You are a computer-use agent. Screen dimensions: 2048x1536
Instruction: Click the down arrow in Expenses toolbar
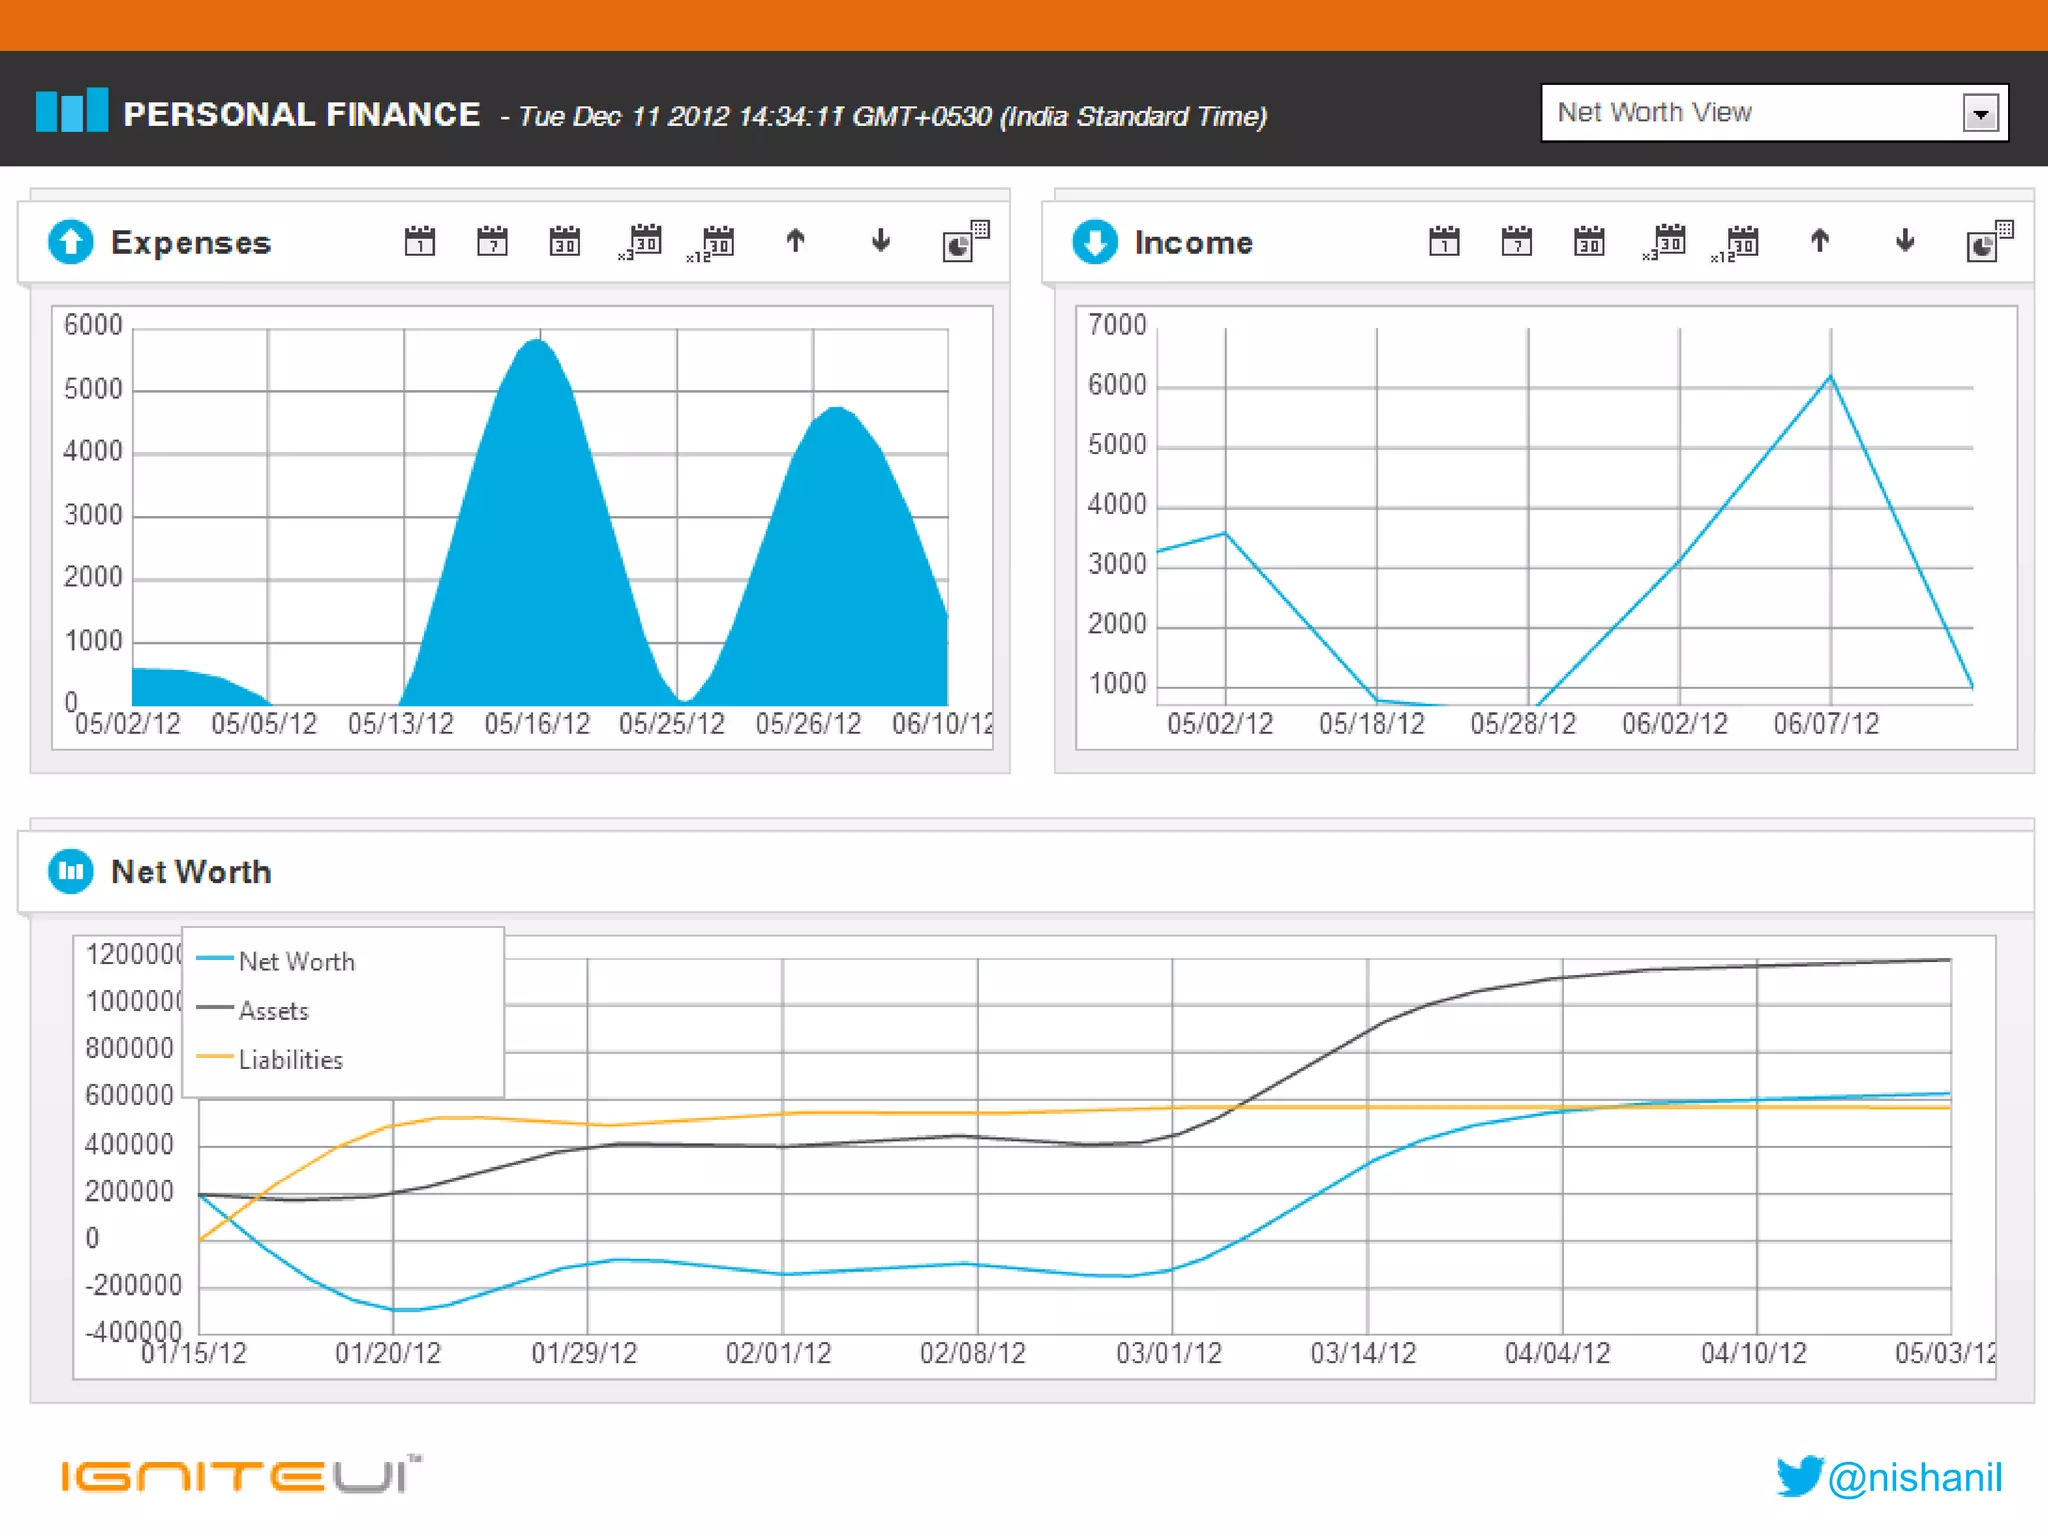[880, 240]
